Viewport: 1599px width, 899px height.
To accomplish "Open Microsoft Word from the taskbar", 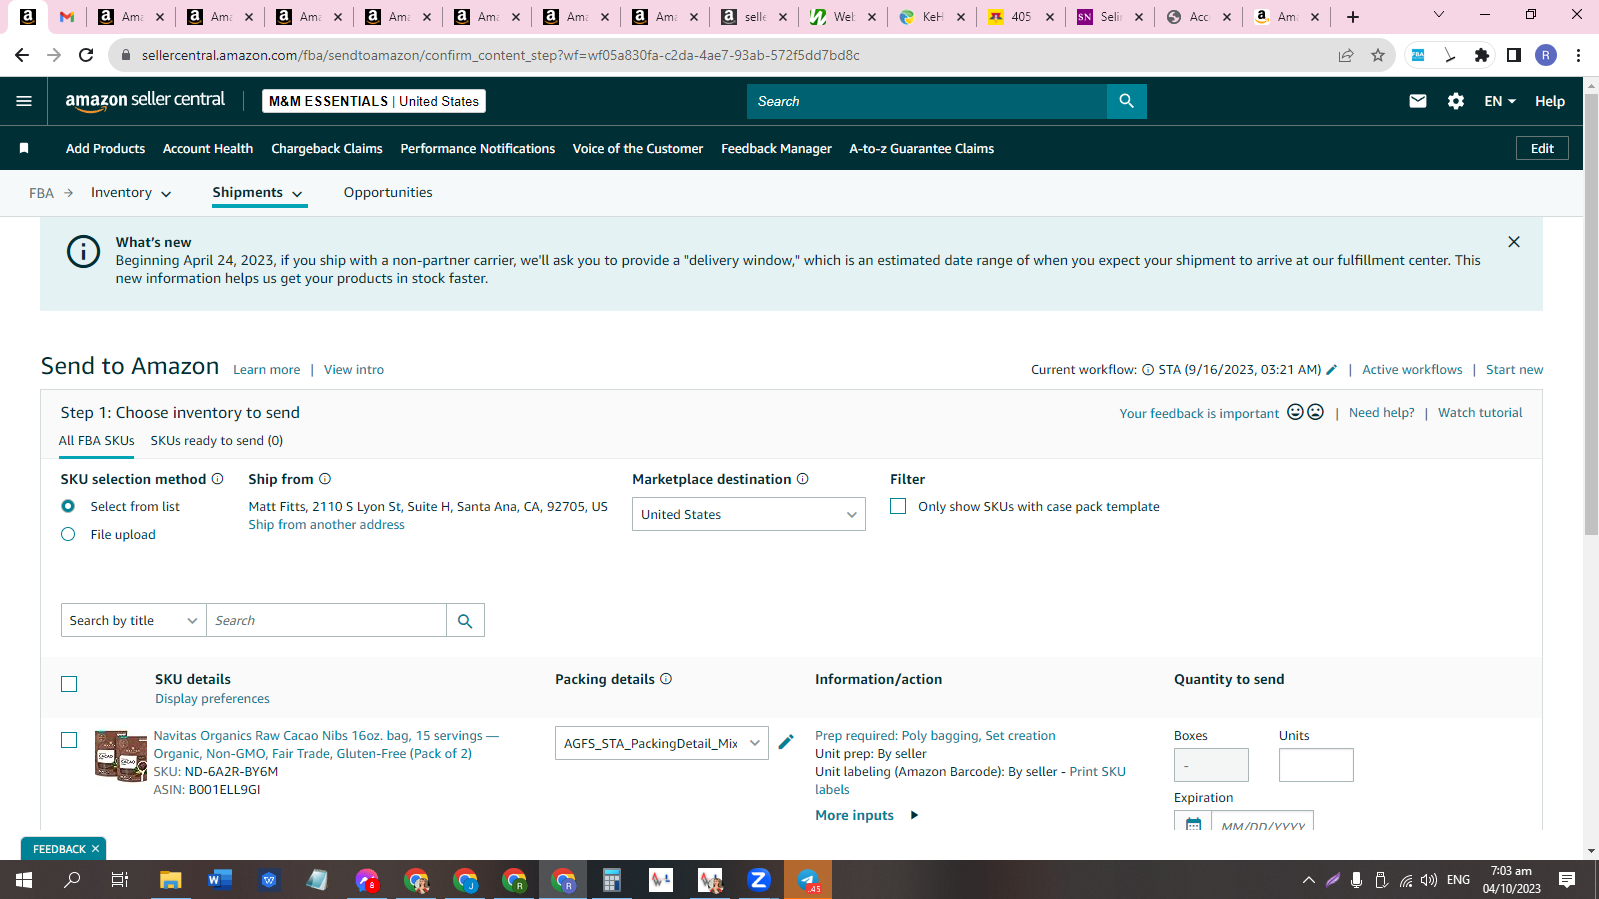I will (220, 880).
